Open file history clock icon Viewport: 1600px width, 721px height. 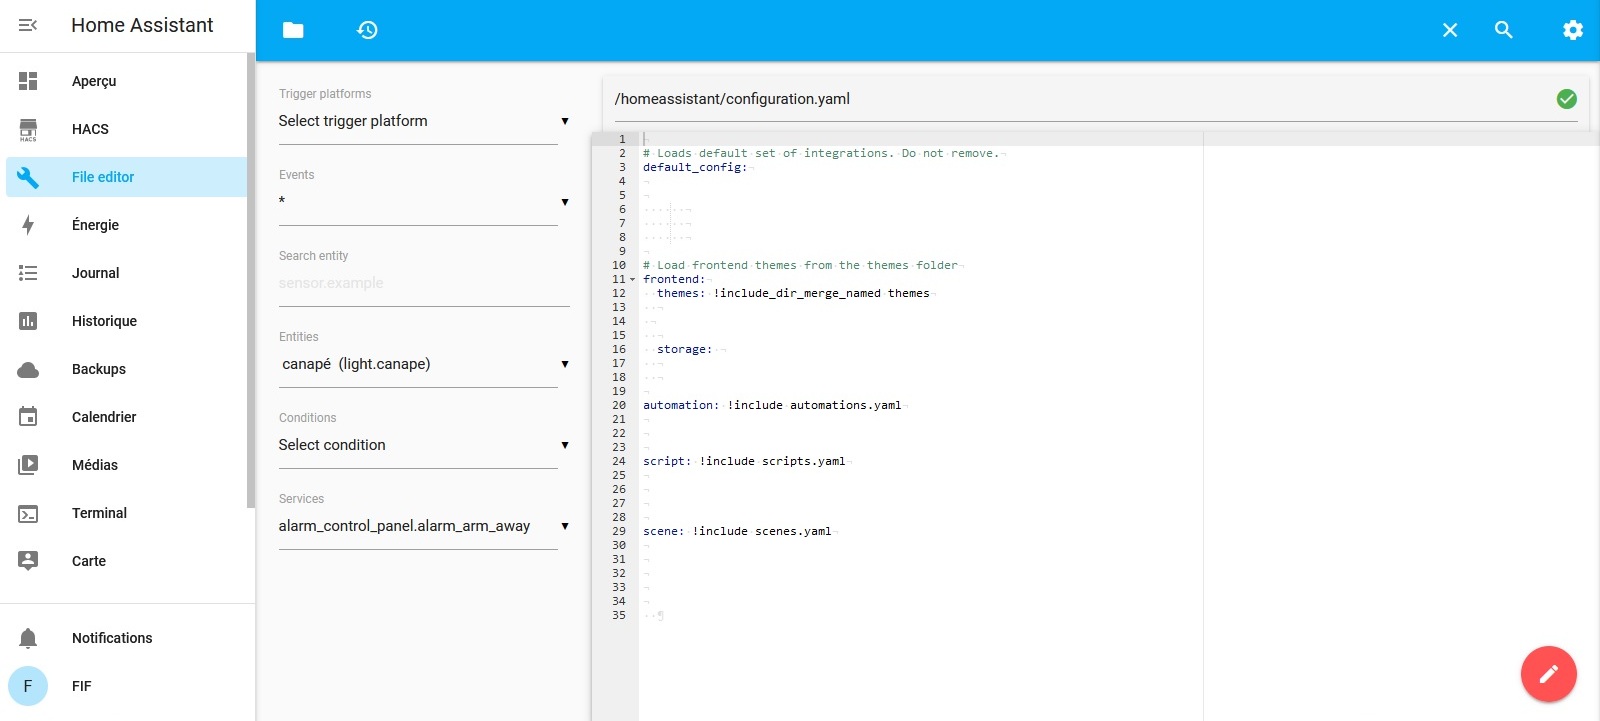pos(367,30)
